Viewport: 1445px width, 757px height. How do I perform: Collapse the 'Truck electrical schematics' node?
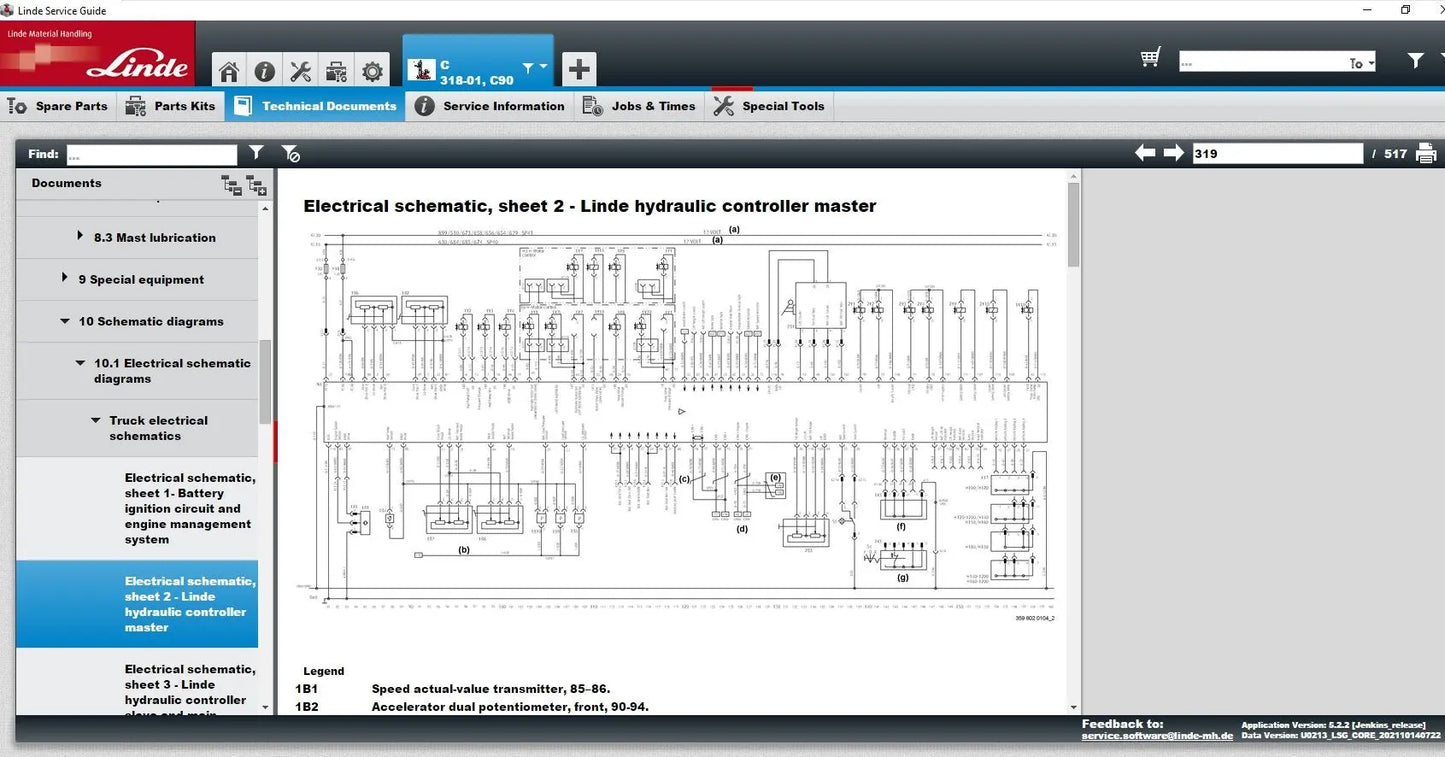tap(96, 420)
